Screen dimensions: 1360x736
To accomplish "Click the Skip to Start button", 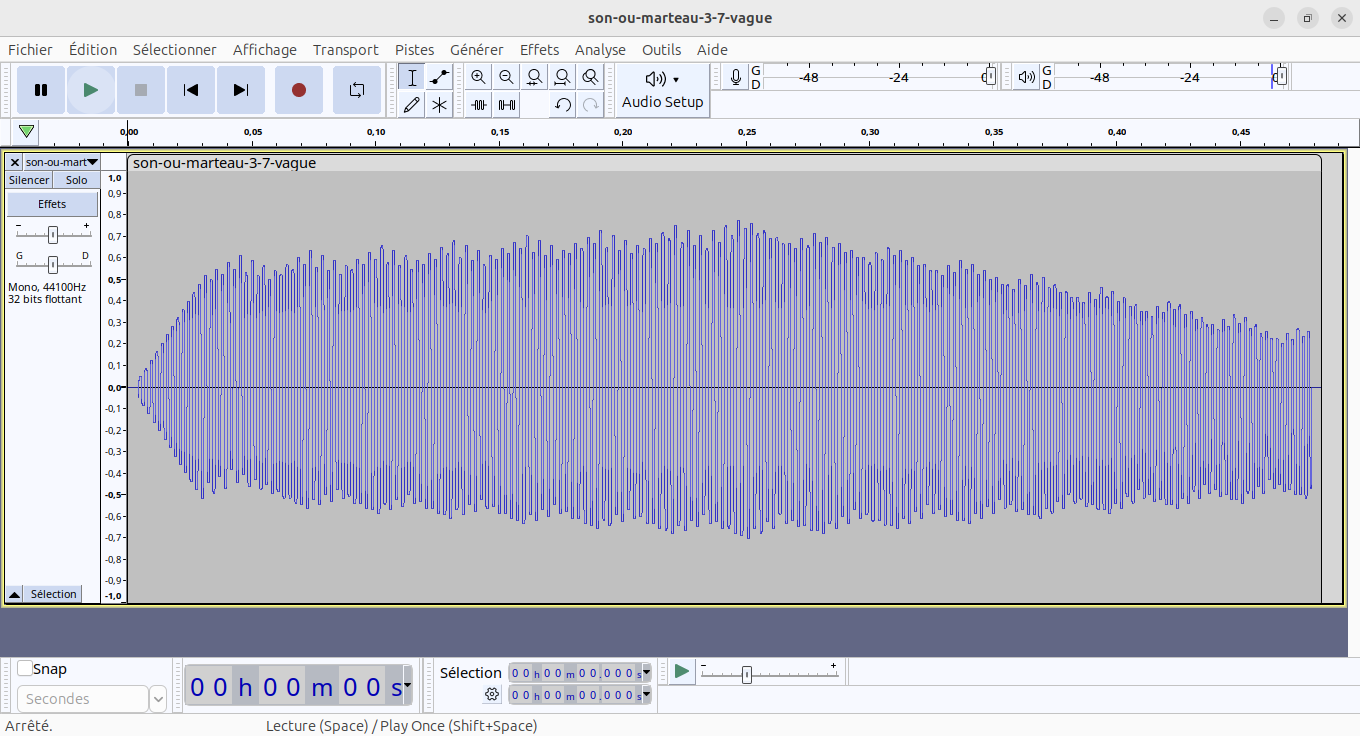I will 190,90.
